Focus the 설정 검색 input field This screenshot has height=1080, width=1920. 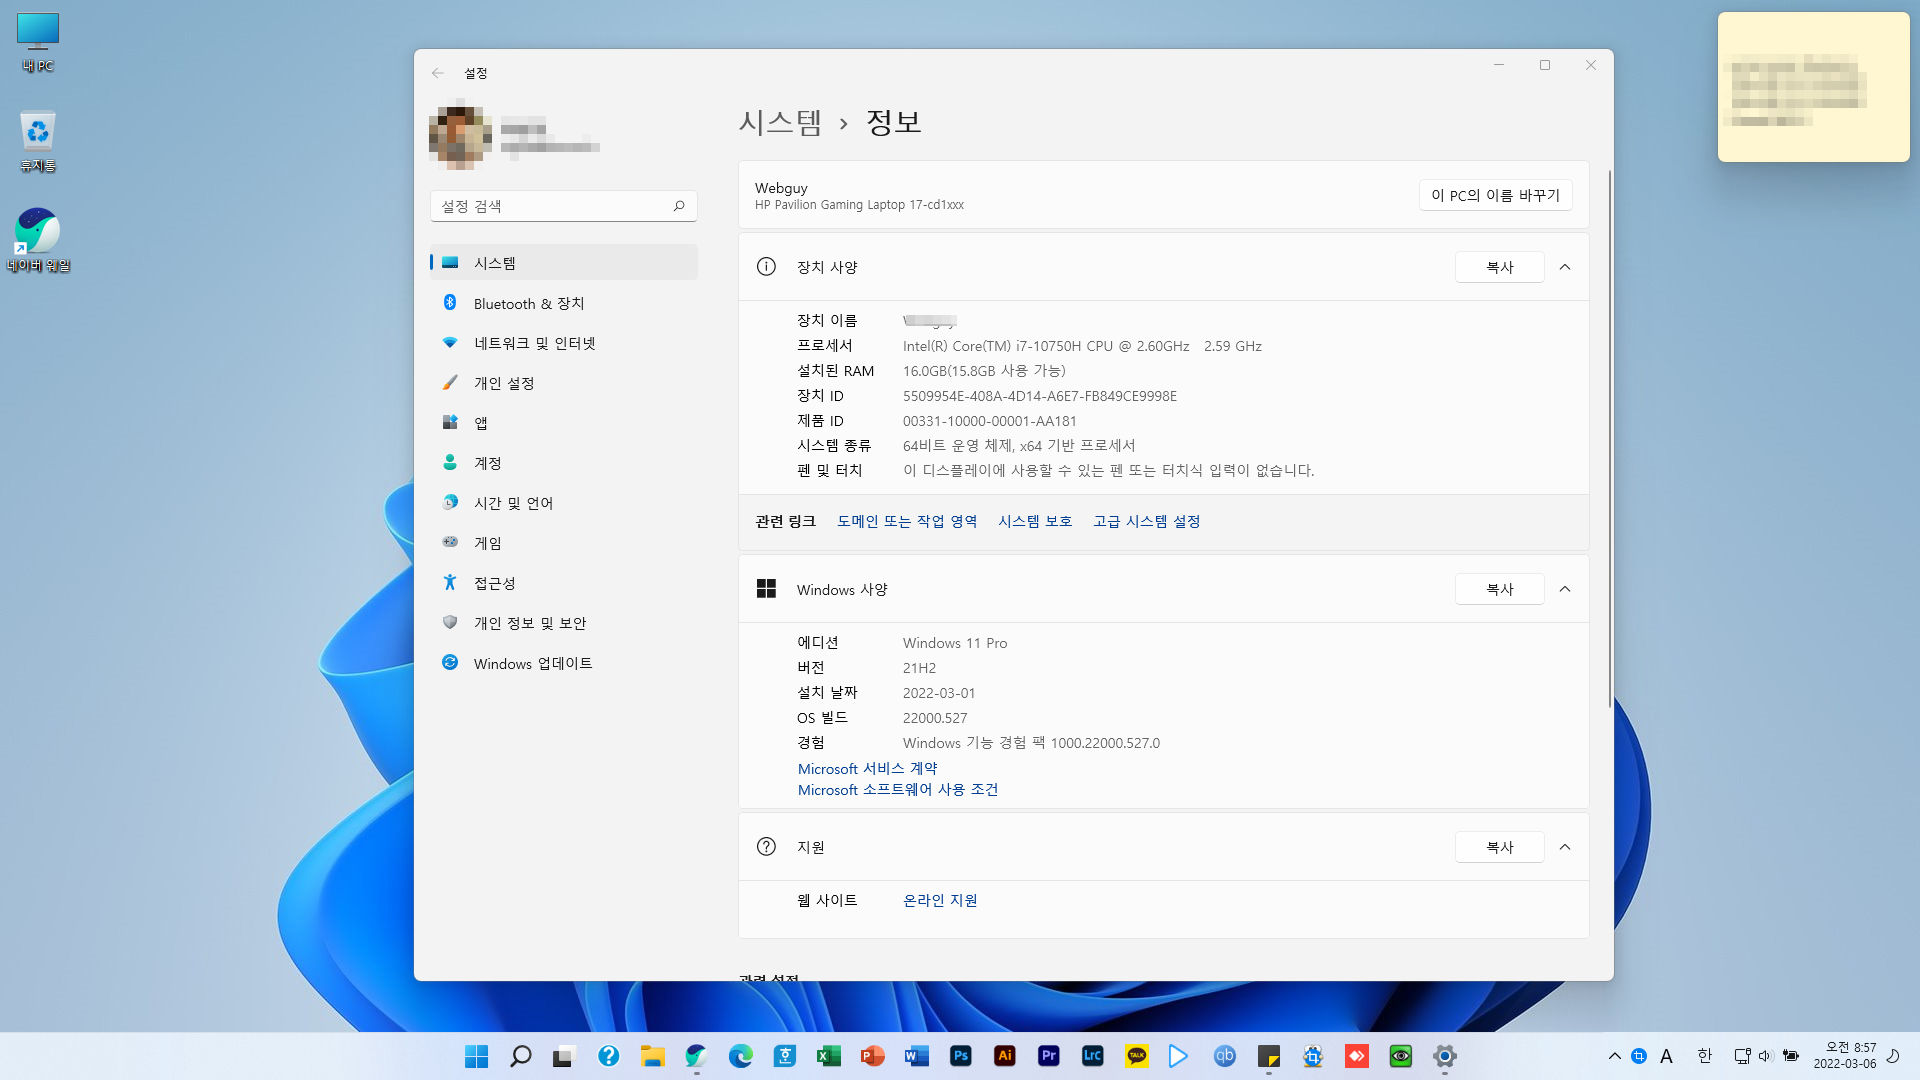coord(563,206)
